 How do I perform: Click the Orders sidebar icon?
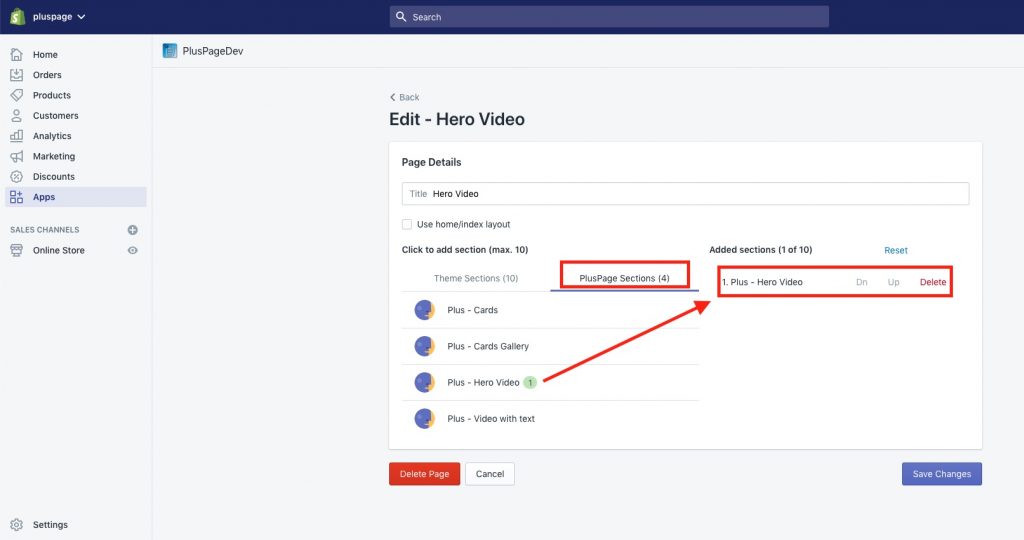17,74
